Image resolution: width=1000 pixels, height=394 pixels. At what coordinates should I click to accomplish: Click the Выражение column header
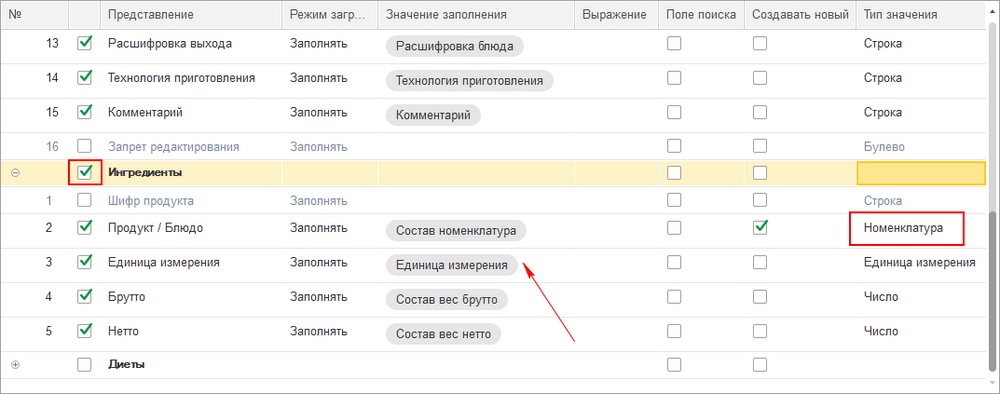[x=616, y=15]
